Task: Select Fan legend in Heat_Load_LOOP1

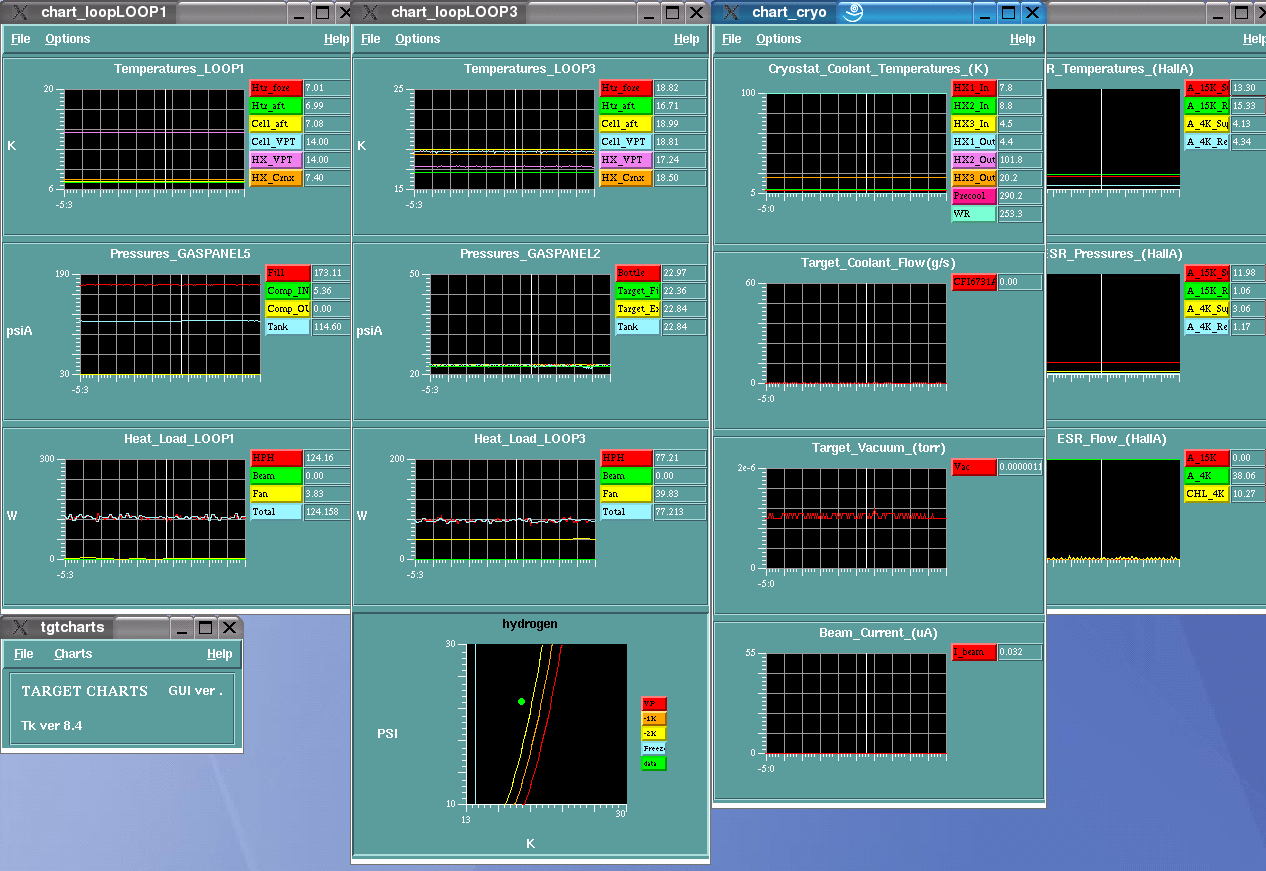Action: [x=275, y=494]
